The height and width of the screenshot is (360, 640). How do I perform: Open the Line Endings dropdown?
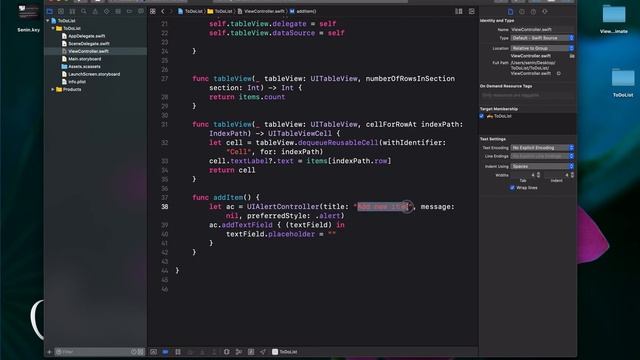point(542,156)
